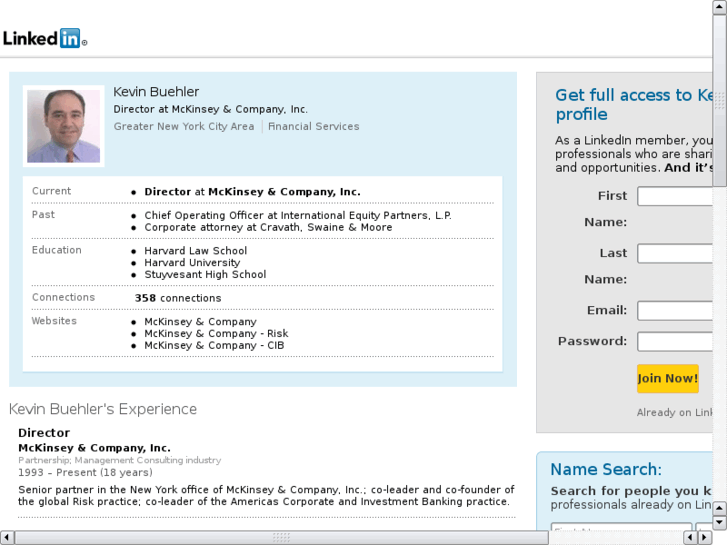Click Kevin Buehler's Experience heading
Image resolution: width=727 pixels, height=545 pixels.
point(103,409)
